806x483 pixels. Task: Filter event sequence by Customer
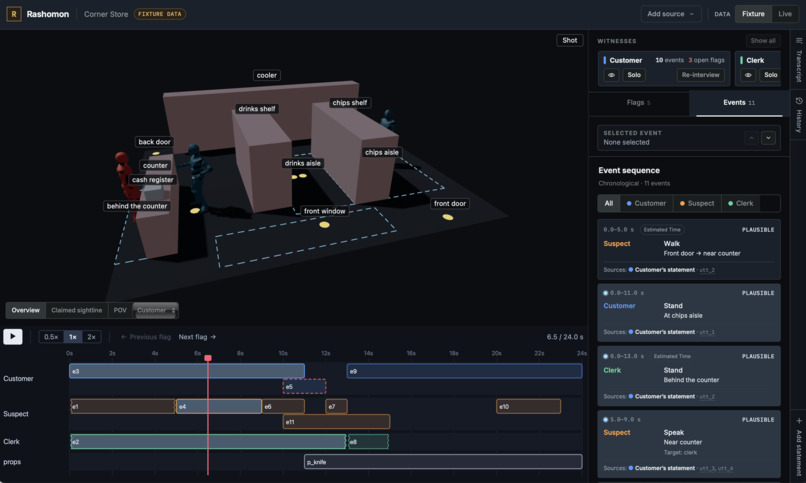click(x=646, y=203)
